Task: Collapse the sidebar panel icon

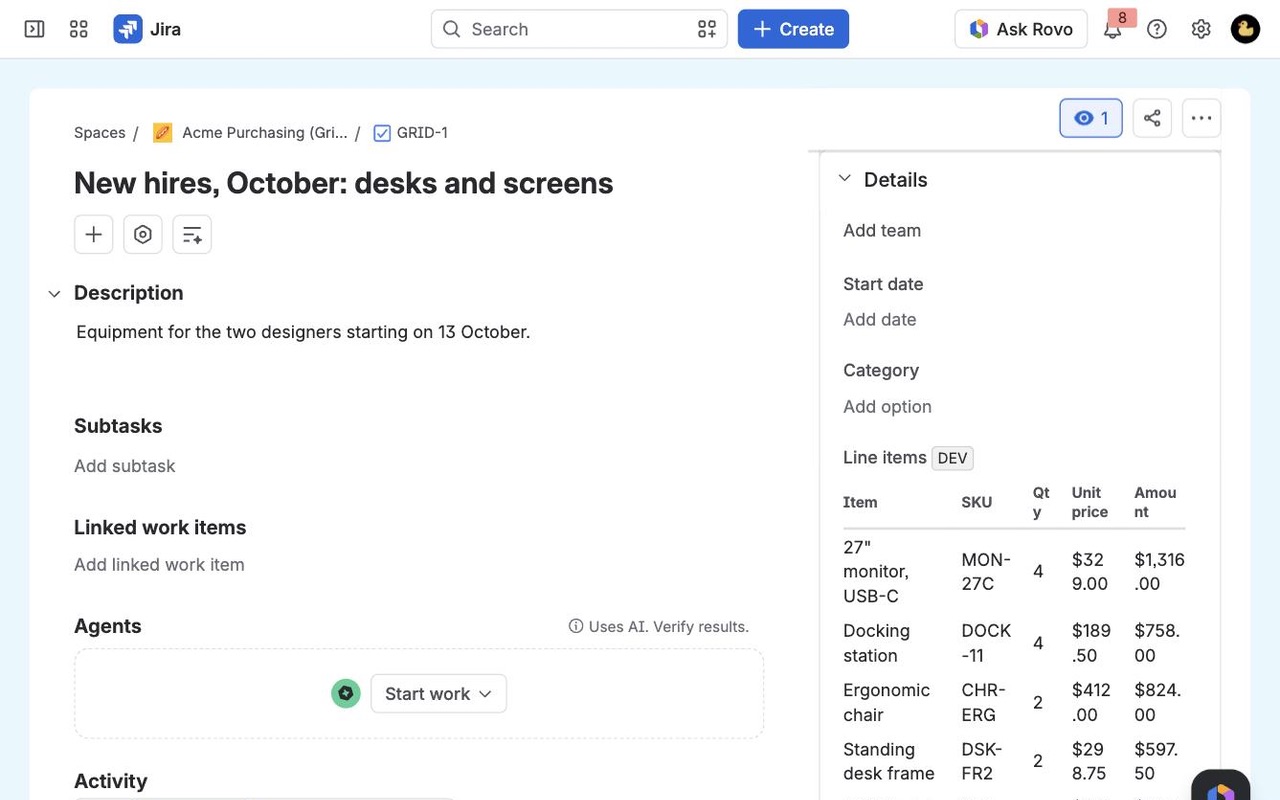Action: click(34, 29)
